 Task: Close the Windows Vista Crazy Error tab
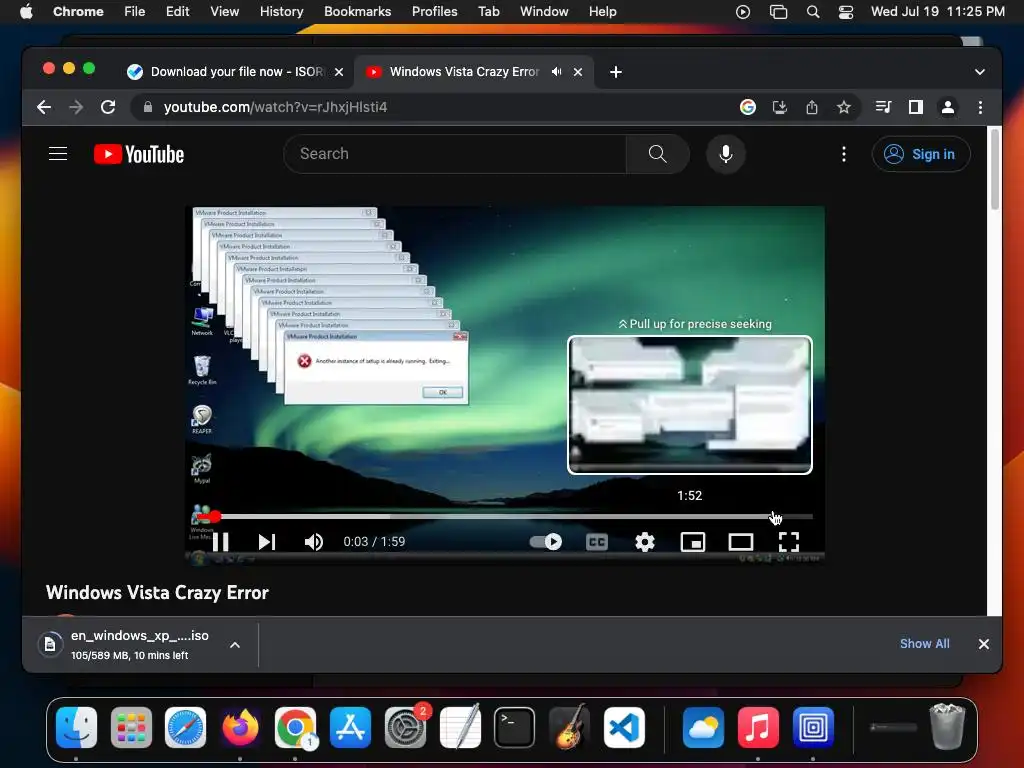(x=578, y=72)
